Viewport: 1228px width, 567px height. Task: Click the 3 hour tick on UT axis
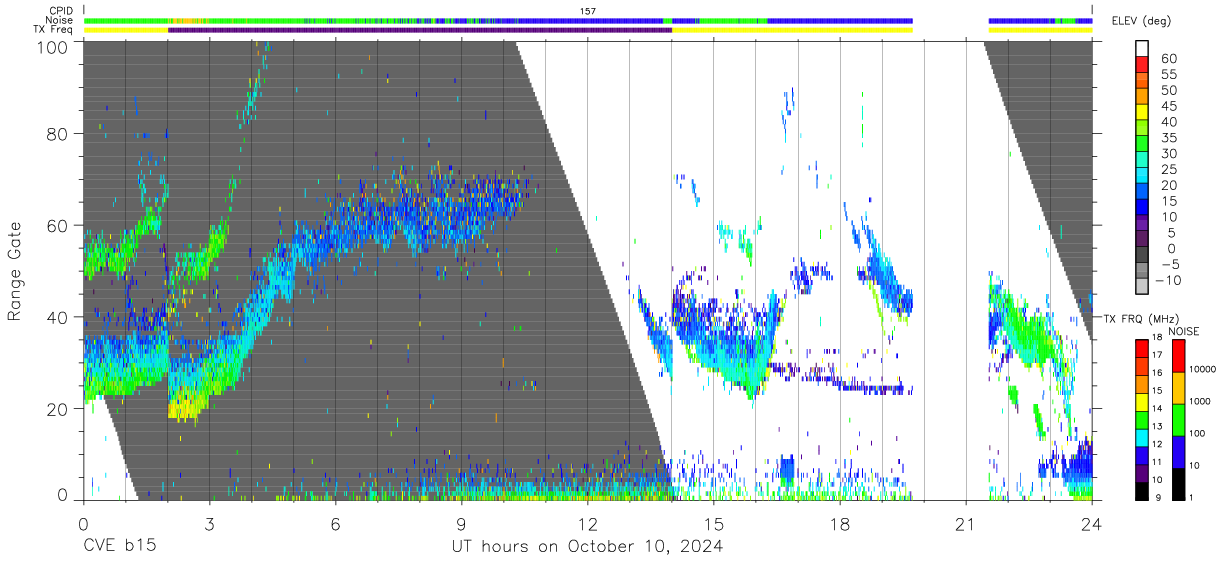(x=209, y=523)
